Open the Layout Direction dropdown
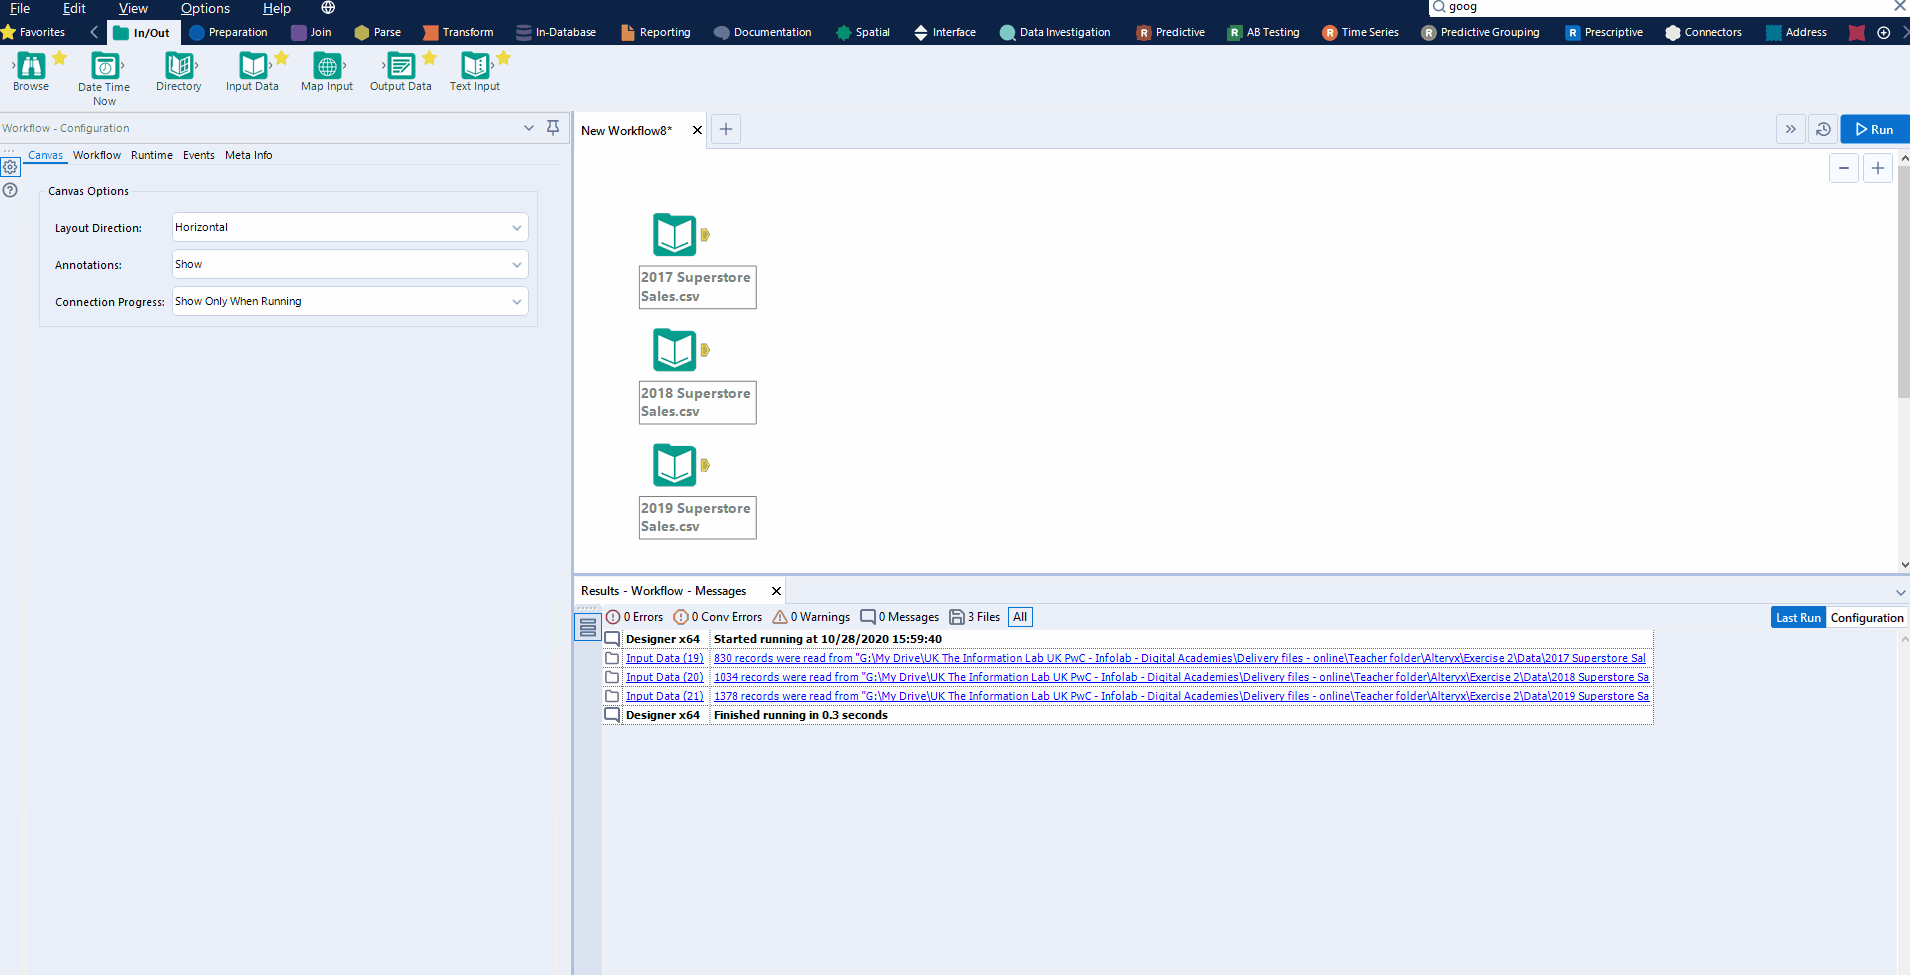 pyautogui.click(x=350, y=227)
